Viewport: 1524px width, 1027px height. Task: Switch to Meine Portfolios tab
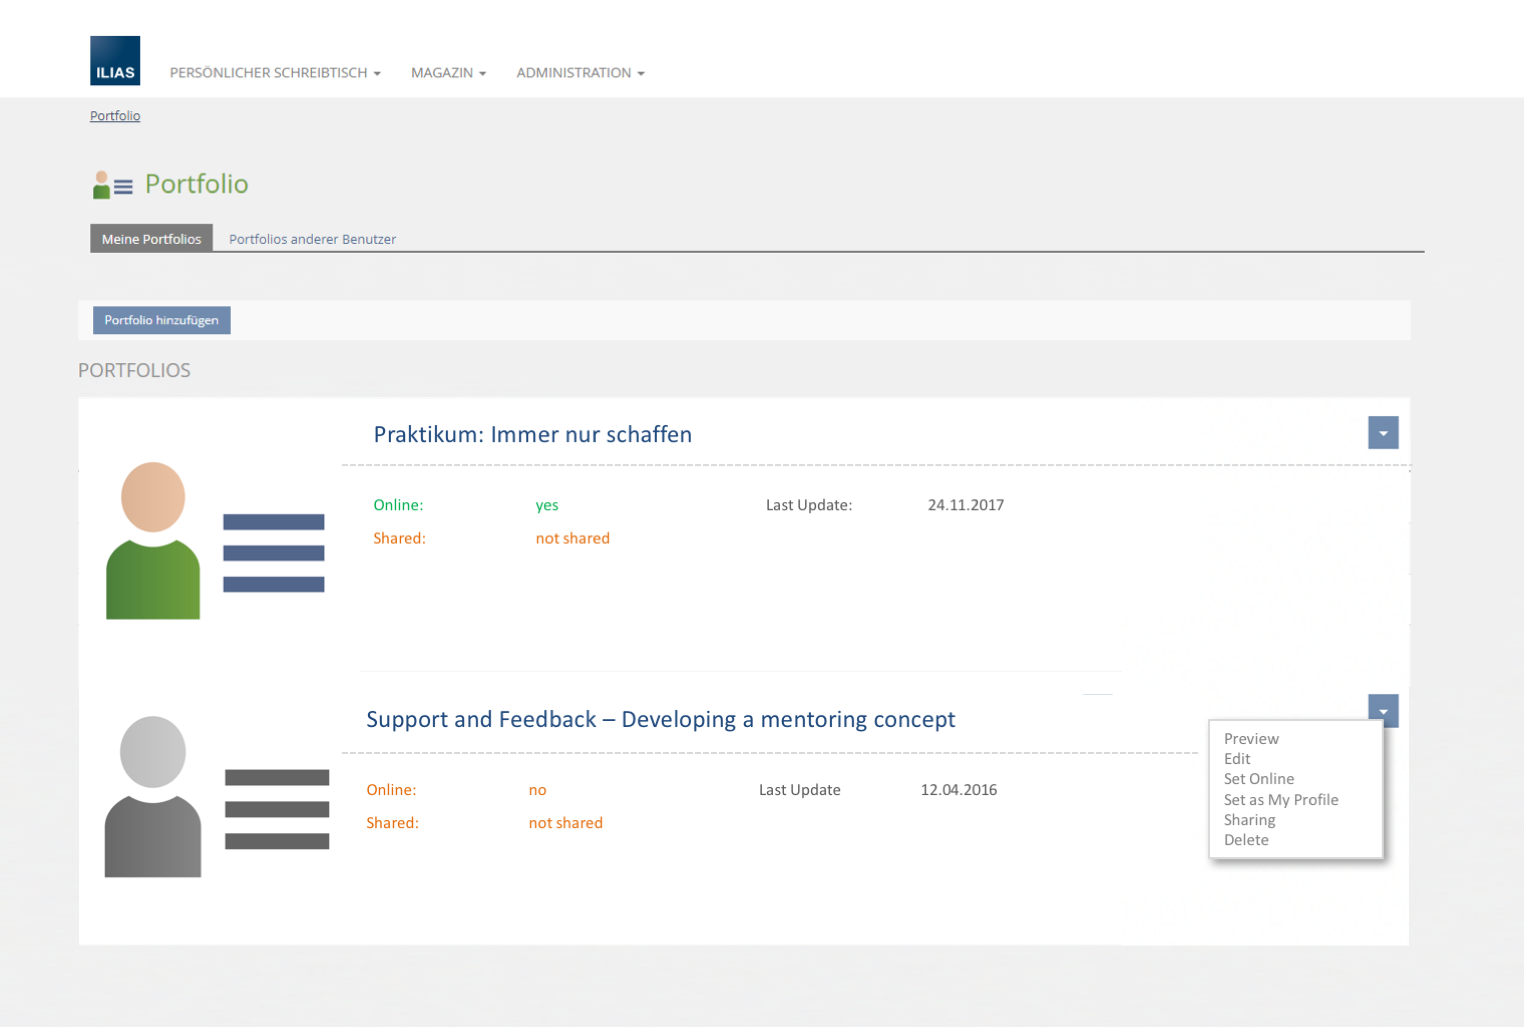[151, 239]
